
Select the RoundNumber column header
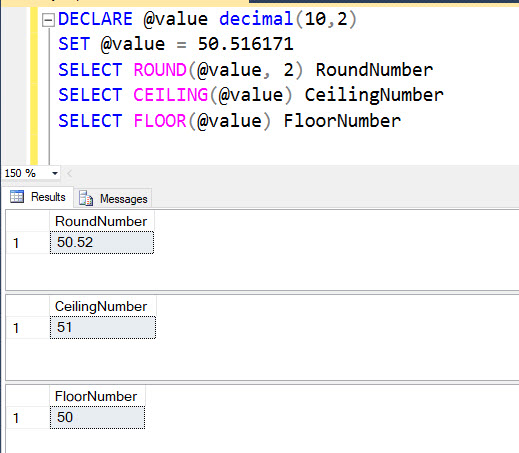101,221
